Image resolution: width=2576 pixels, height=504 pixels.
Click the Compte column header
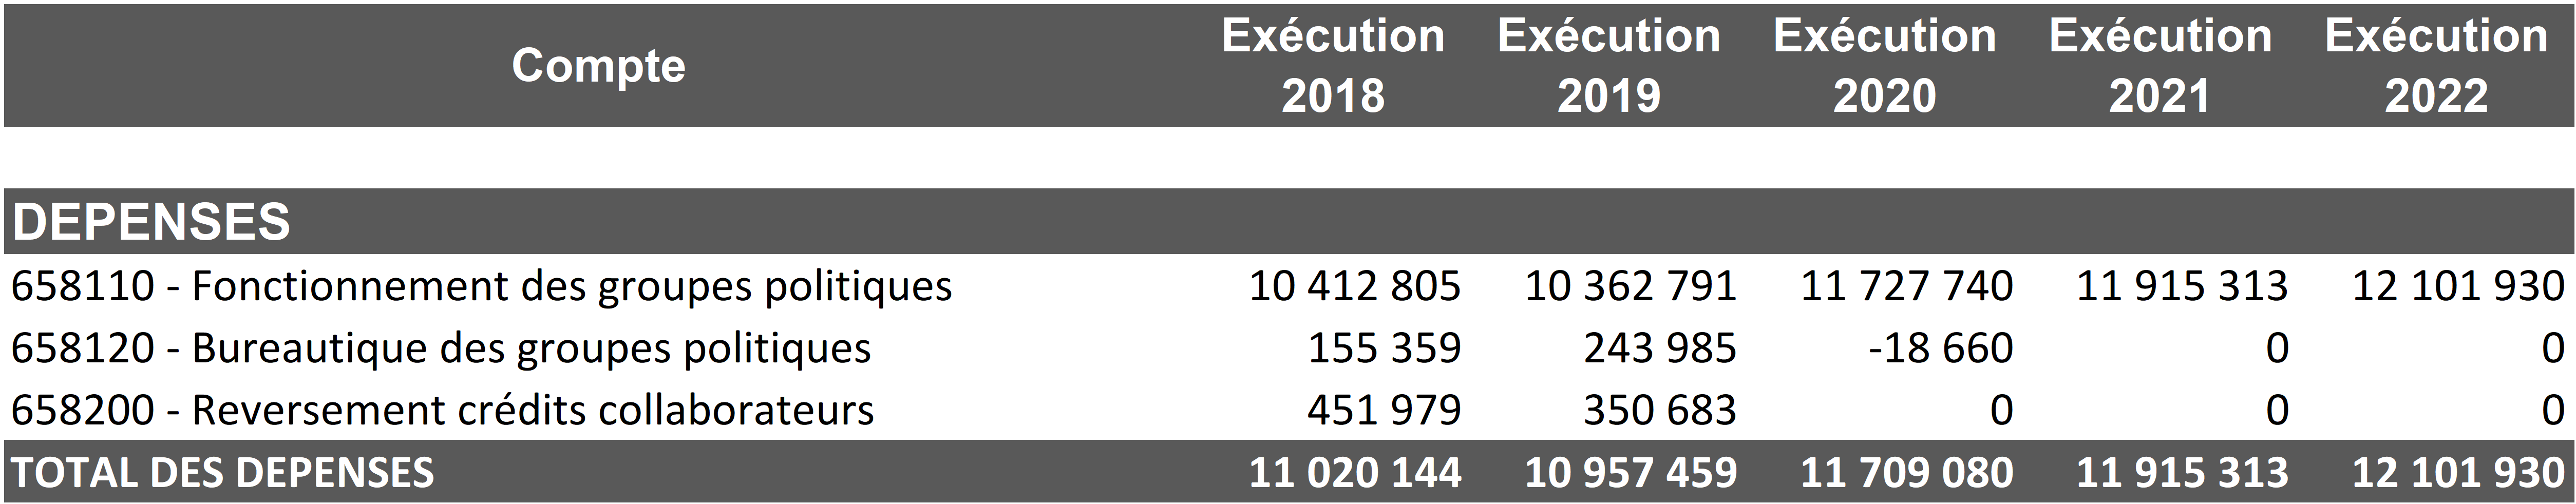(598, 66)
